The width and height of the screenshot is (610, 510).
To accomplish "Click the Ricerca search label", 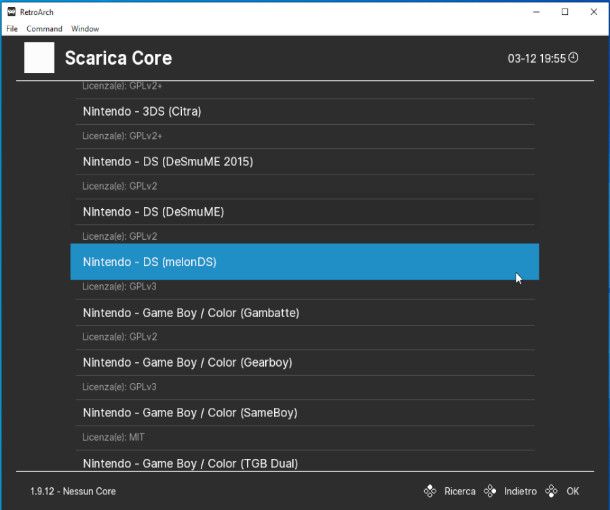I will (460, 491).
